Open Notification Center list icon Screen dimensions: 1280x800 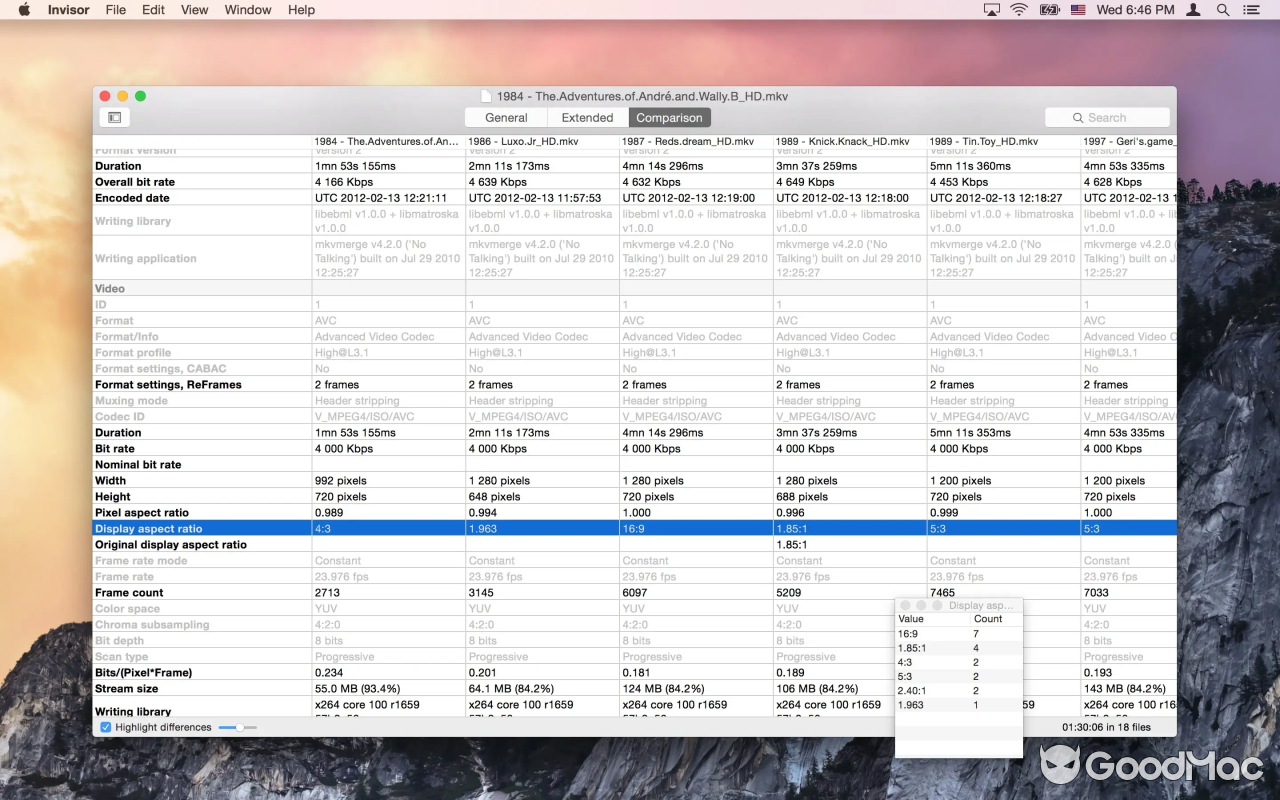[x=1251, y=10]
